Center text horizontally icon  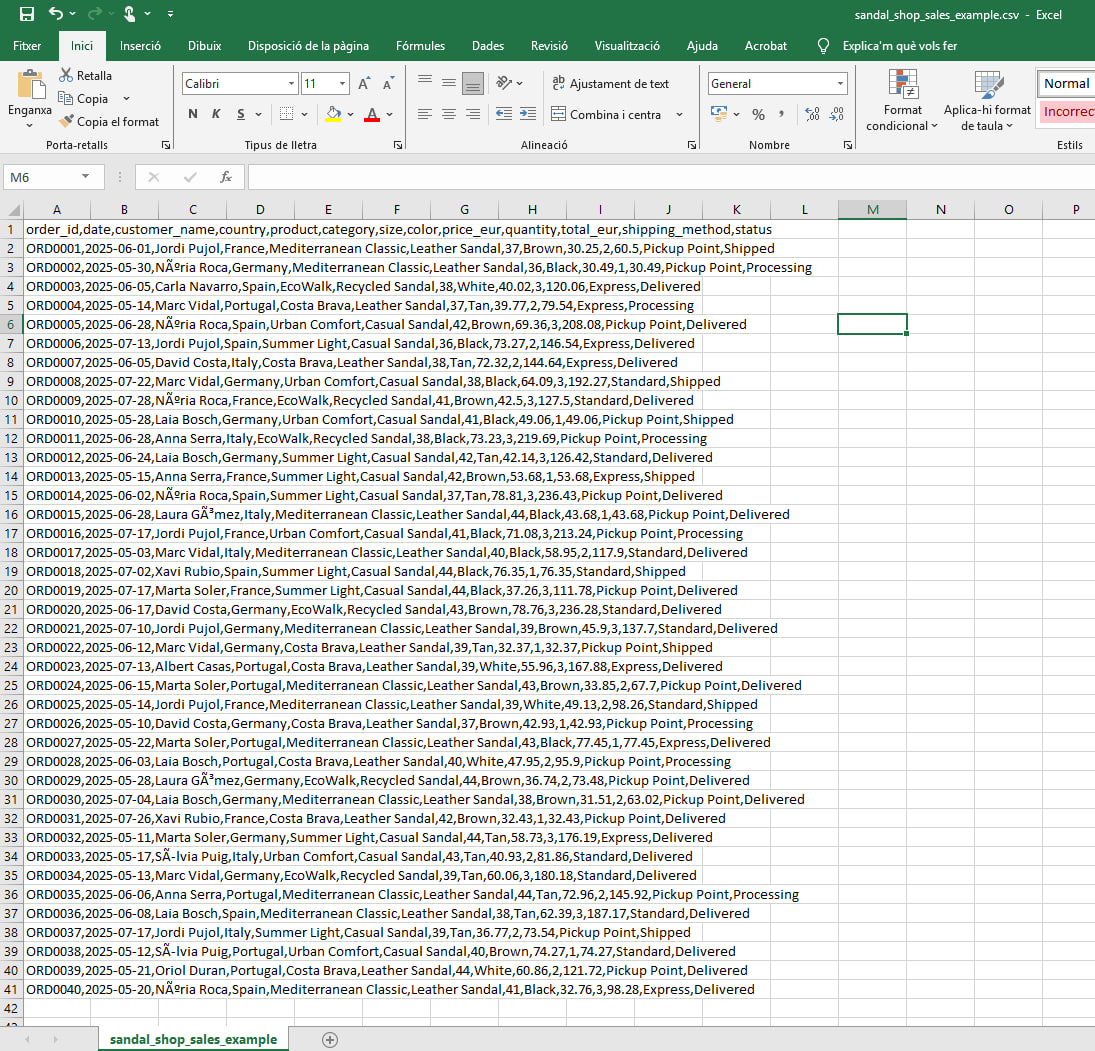tap(449, 114)
